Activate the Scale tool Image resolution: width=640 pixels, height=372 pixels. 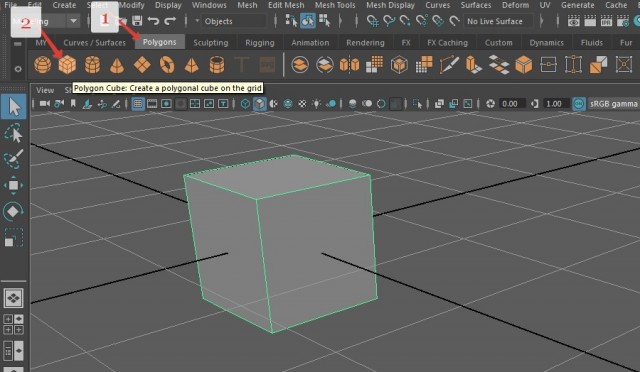pyautogui.click(x=13, y=238)
